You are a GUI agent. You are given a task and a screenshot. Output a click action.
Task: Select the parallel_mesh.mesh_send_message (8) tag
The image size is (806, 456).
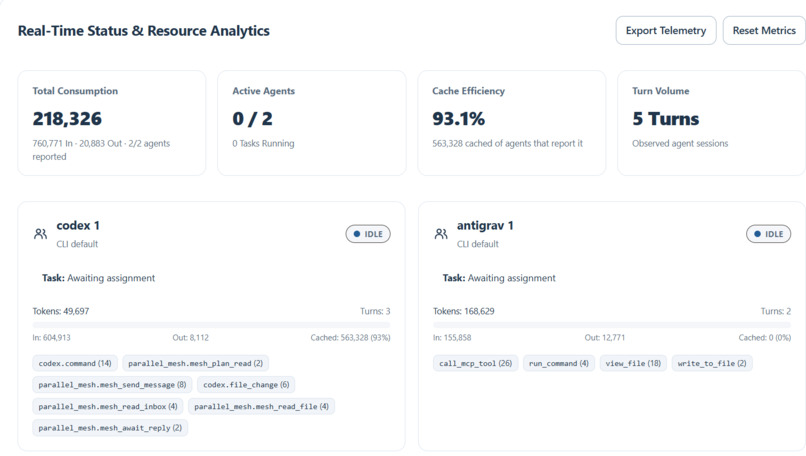[x=112, y=385]
